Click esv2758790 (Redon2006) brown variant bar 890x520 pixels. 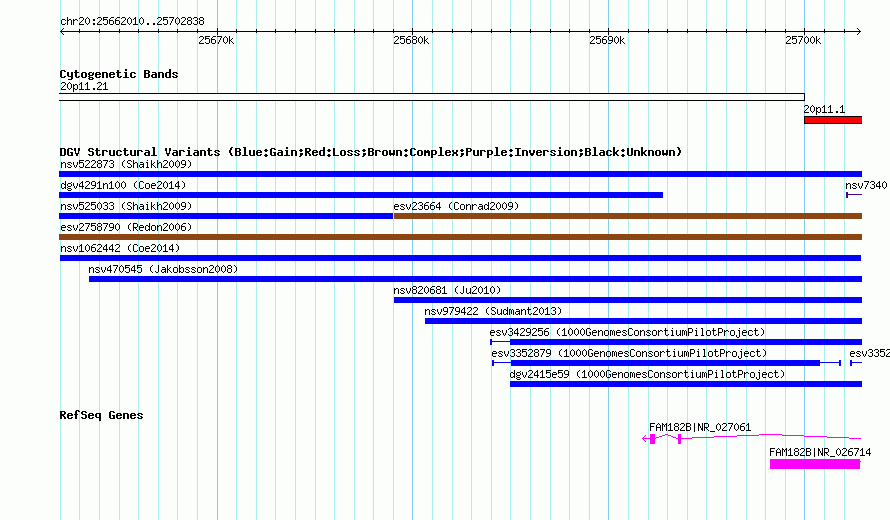coord(460,237)
